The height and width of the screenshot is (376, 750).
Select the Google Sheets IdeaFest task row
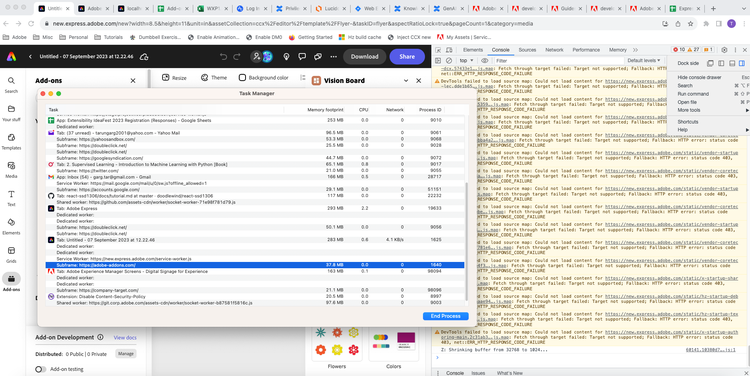[255, 121]
